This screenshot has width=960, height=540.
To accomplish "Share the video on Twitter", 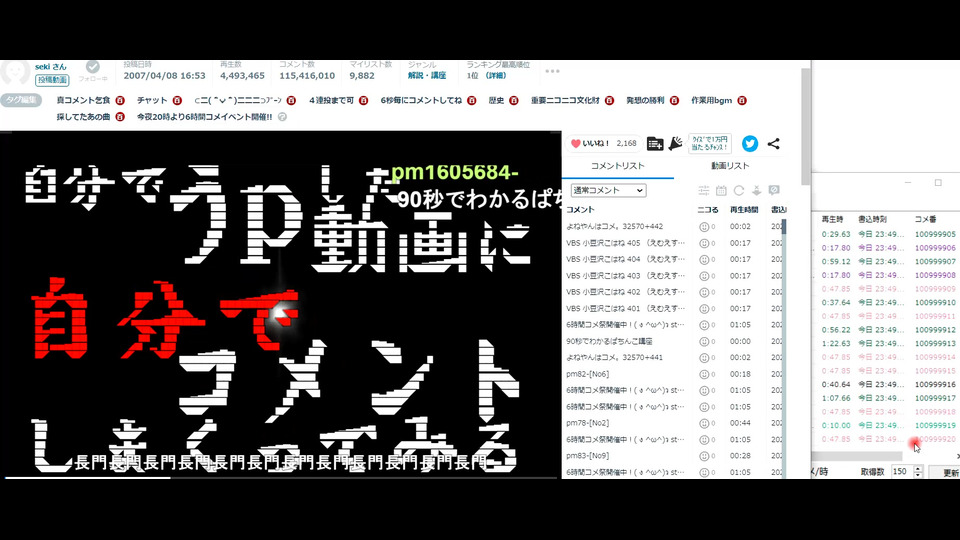I will tap(749, 144).
